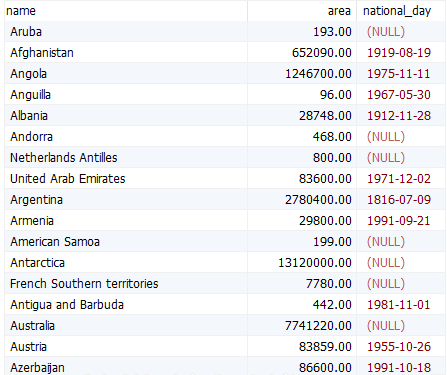
Task: Click area value 13120000.00
Action: tap(315, 263)
